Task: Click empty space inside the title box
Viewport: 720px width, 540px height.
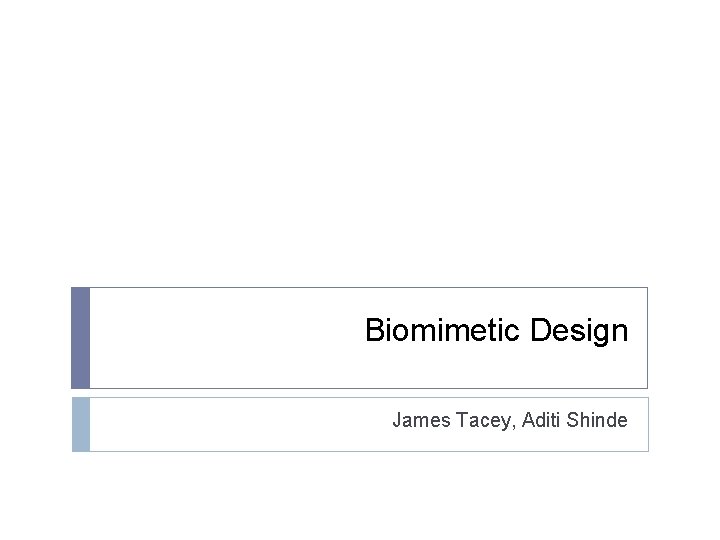Action: [220, 338]
